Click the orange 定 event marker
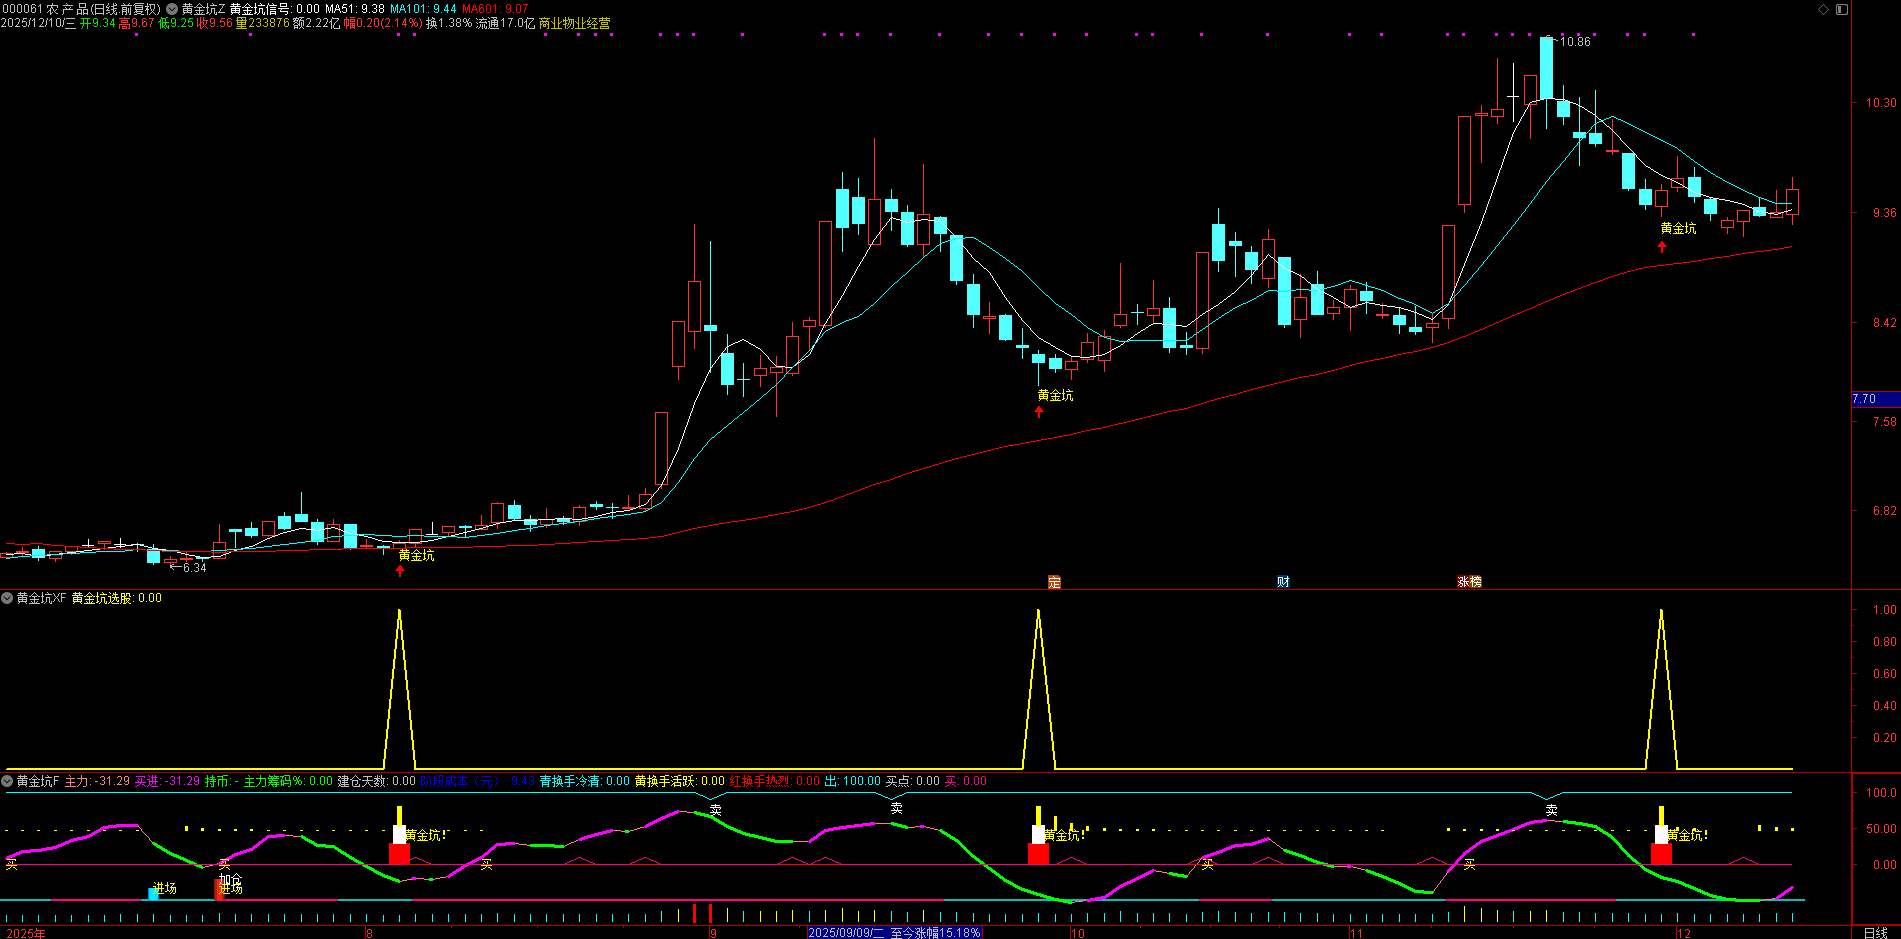The image size is (1901, 939). (x=1054, y=582)
